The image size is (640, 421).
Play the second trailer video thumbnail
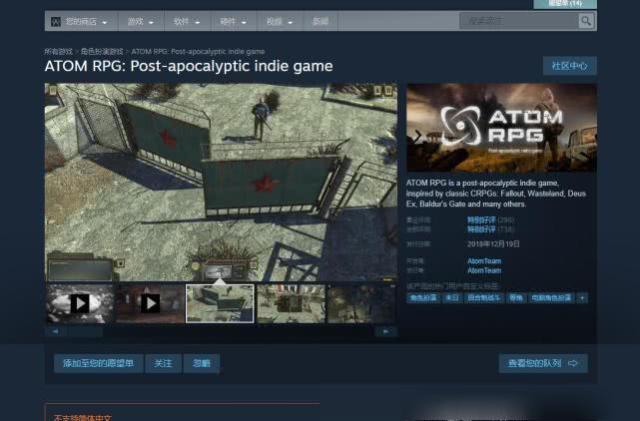(150, 303)
